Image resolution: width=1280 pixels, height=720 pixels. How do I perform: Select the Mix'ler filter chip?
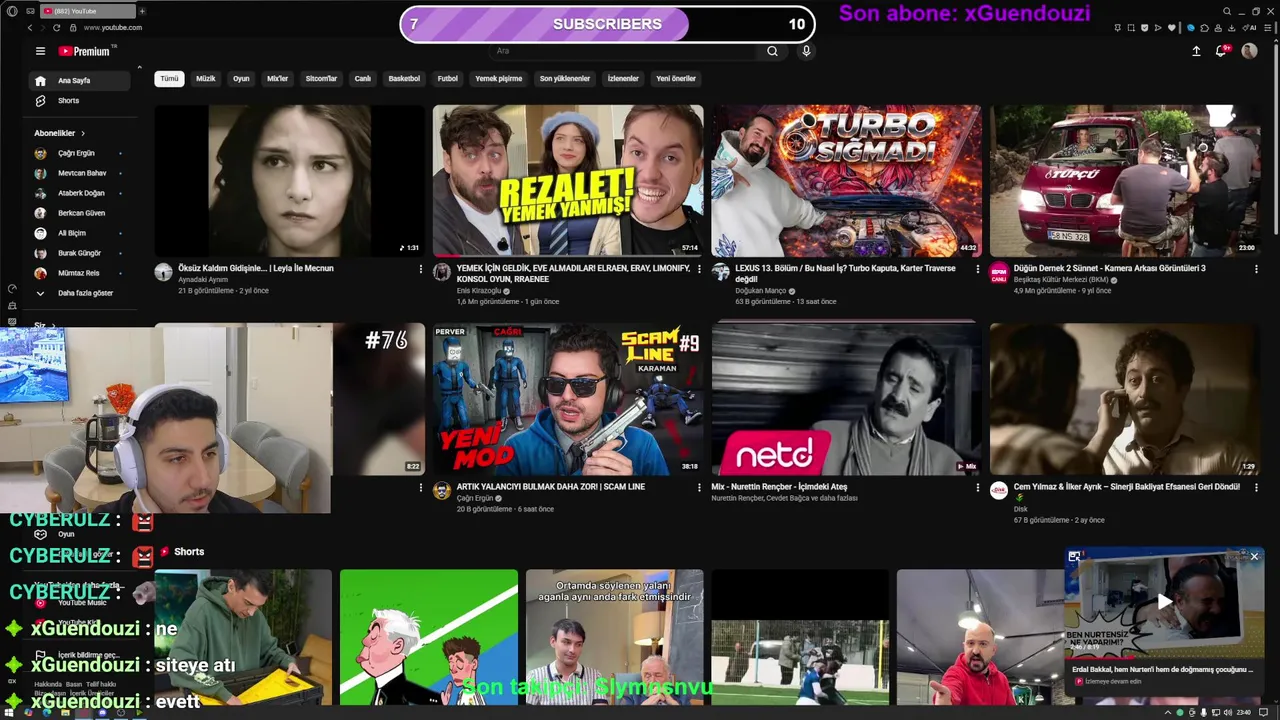click(277, 78)
